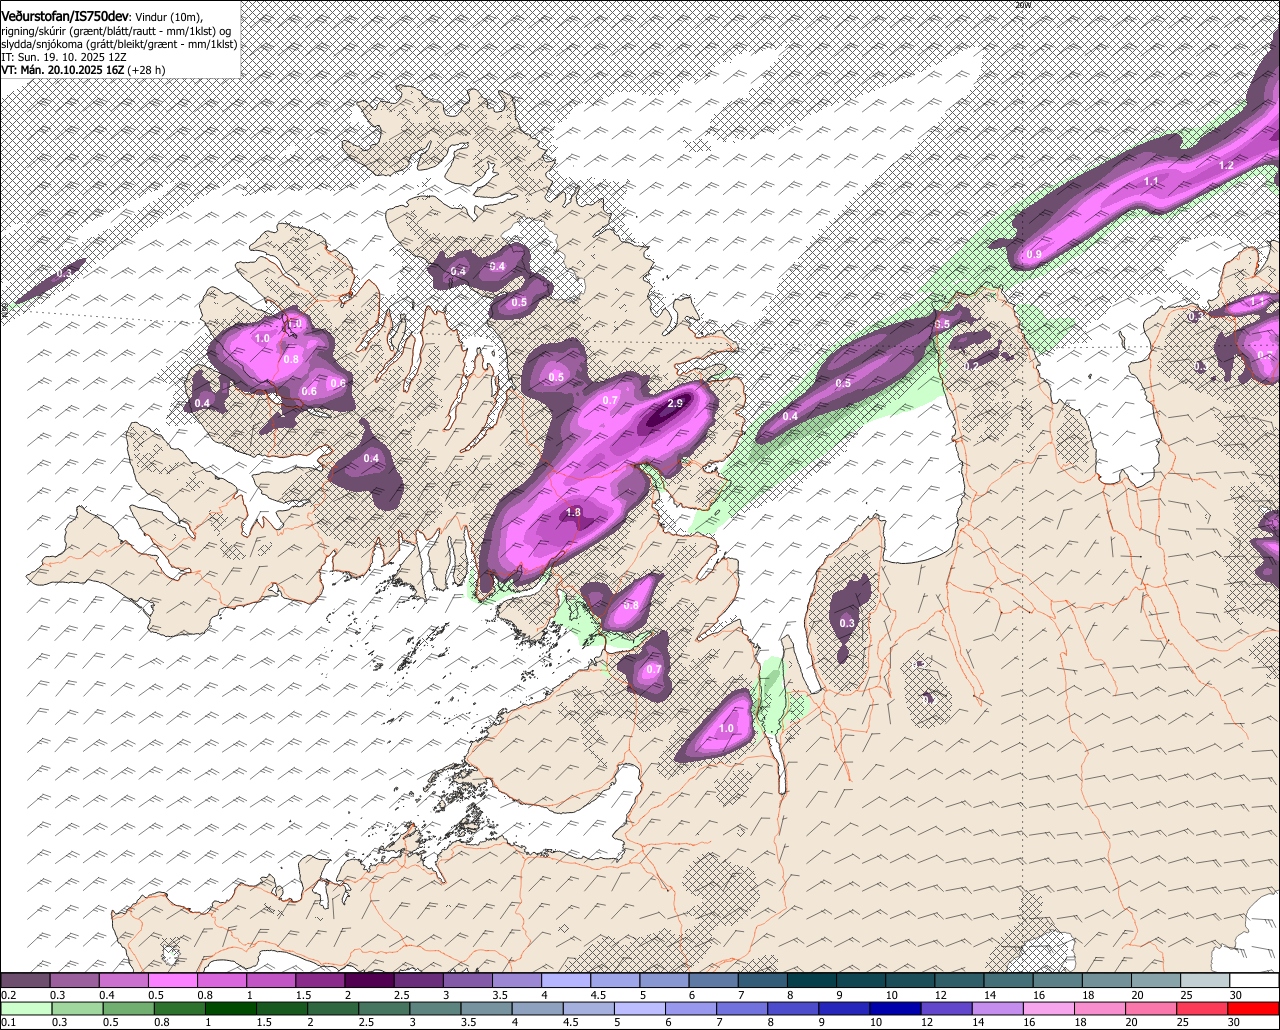The image size is (1280, 1030).
Task: Click the 'IT: Sun. 19. 10. 2025 12Z' line
Action: (x=64, y=57)
